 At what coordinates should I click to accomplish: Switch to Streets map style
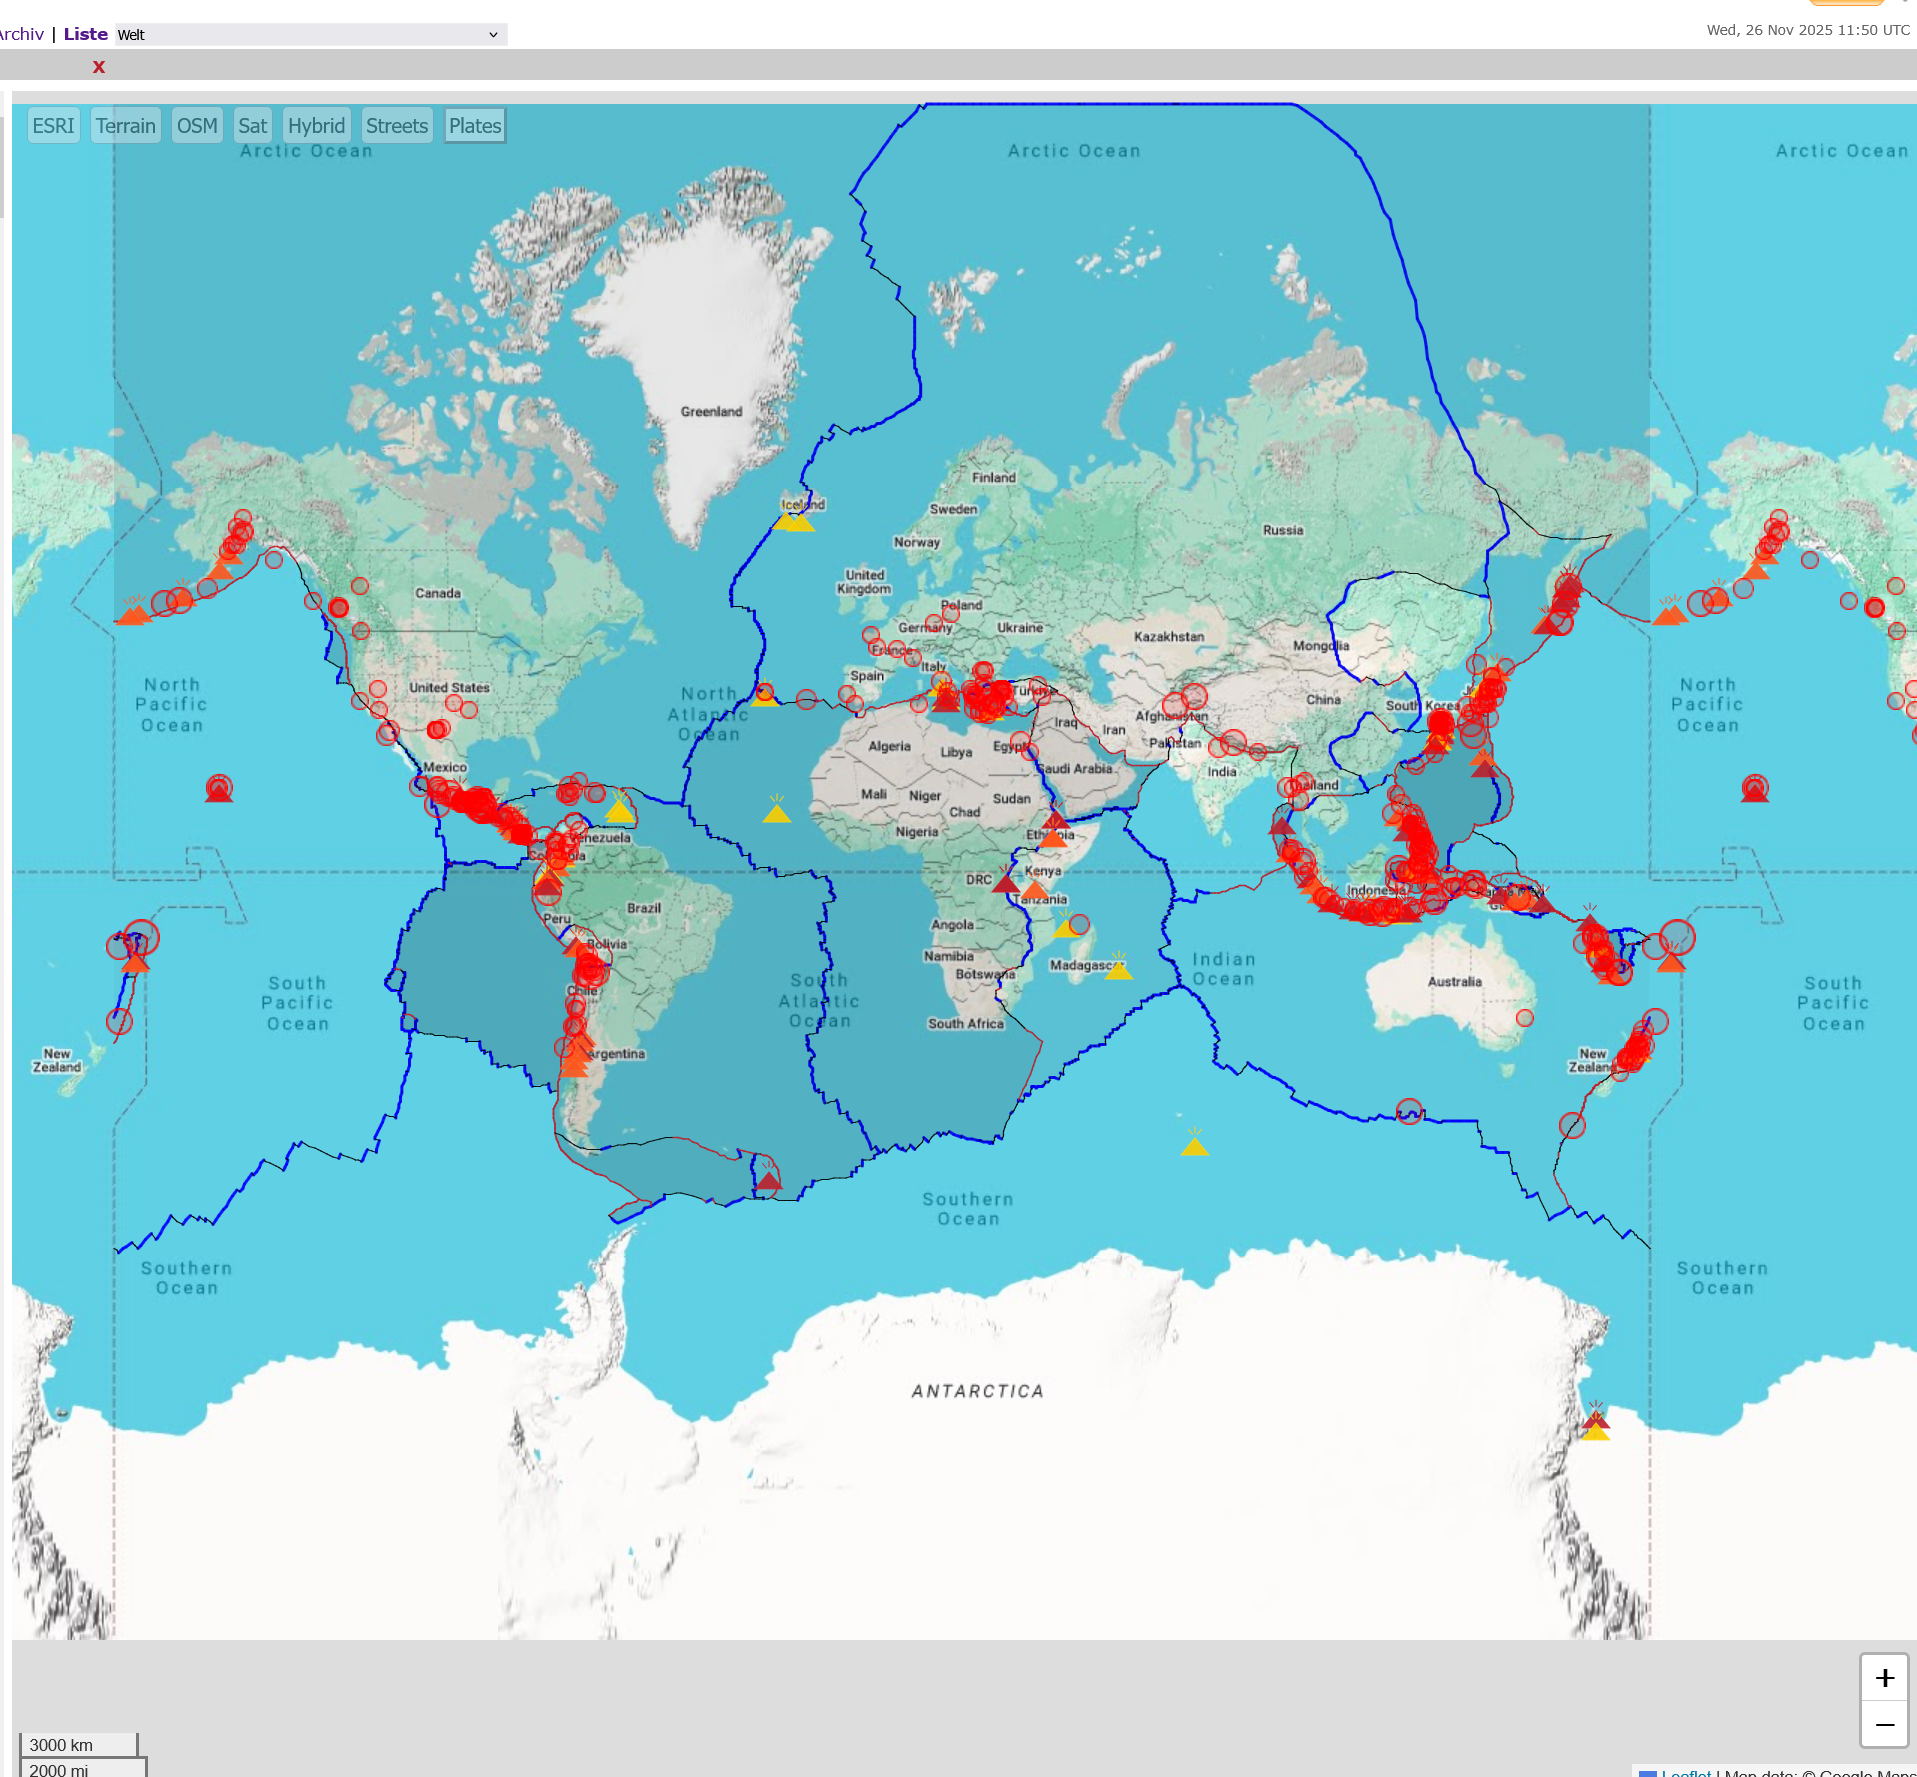pos(397,126)
